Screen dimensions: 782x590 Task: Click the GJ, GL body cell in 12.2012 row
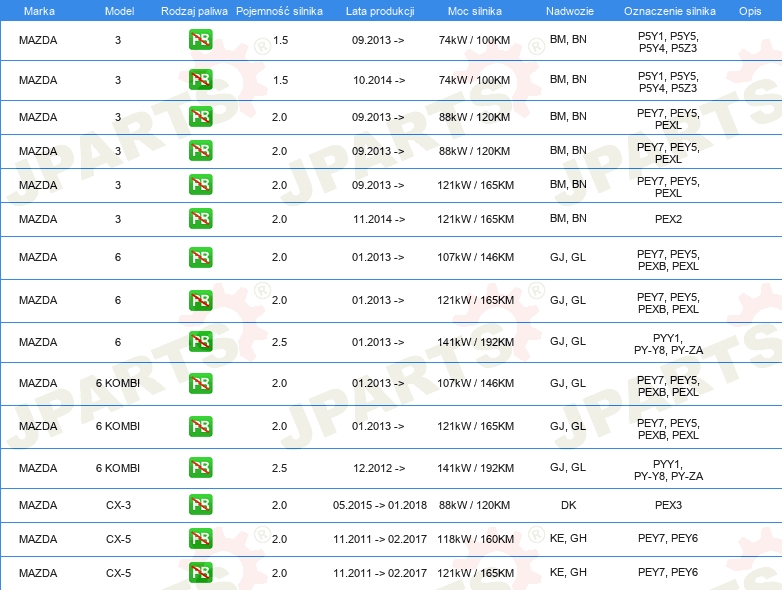click(x=568, y=467)
